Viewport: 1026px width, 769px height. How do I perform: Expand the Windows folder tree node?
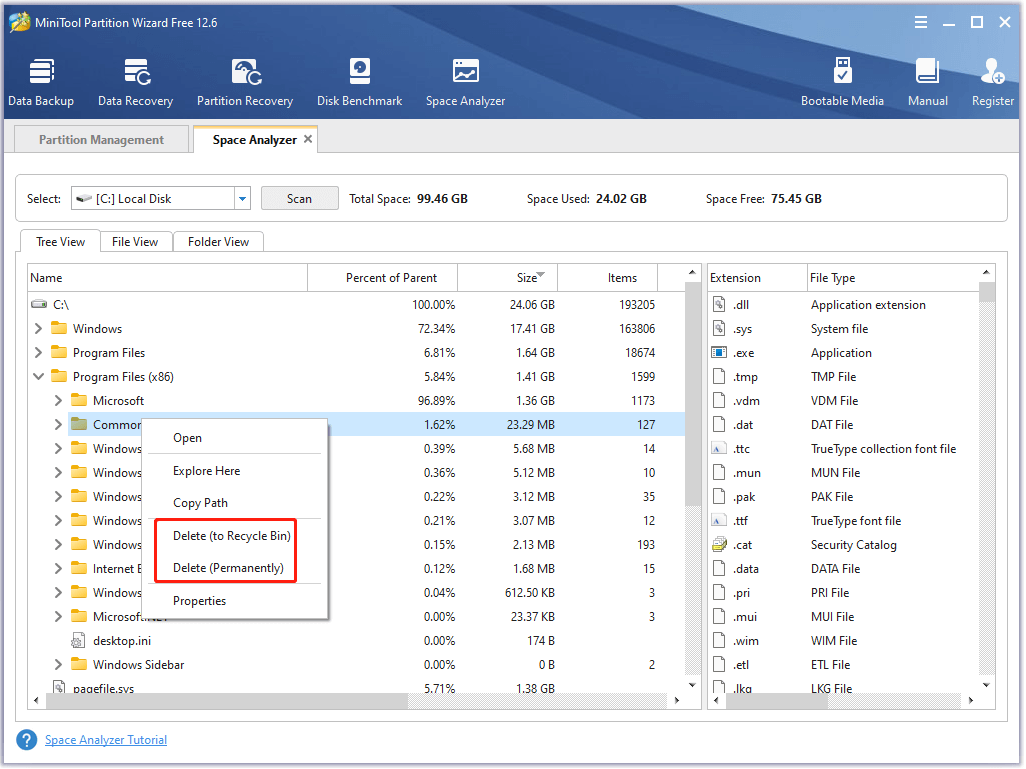click(38, 329)
